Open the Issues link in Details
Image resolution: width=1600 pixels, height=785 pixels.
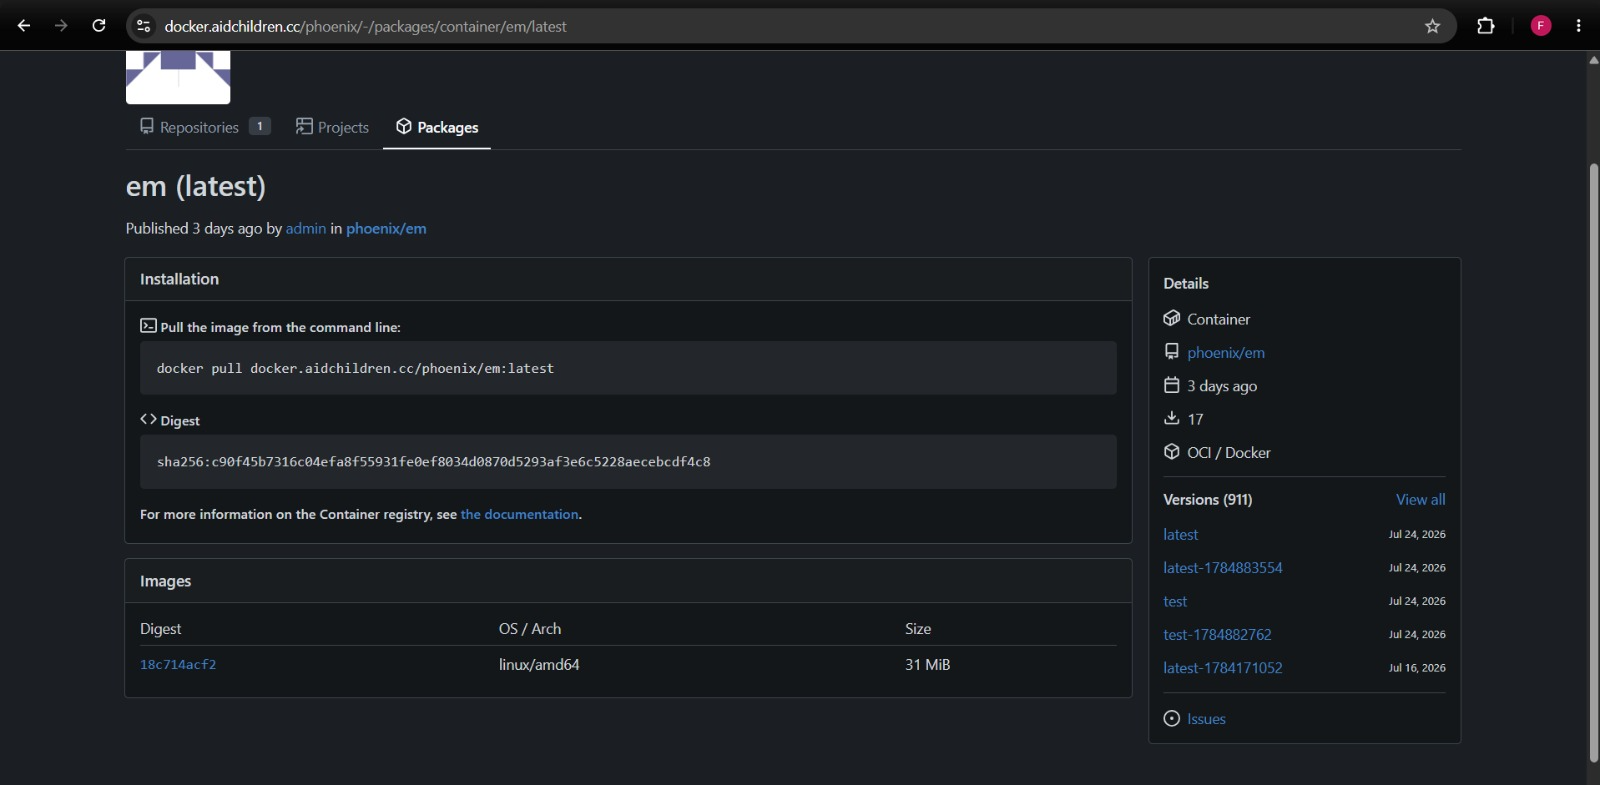(x=1206, y=719)
